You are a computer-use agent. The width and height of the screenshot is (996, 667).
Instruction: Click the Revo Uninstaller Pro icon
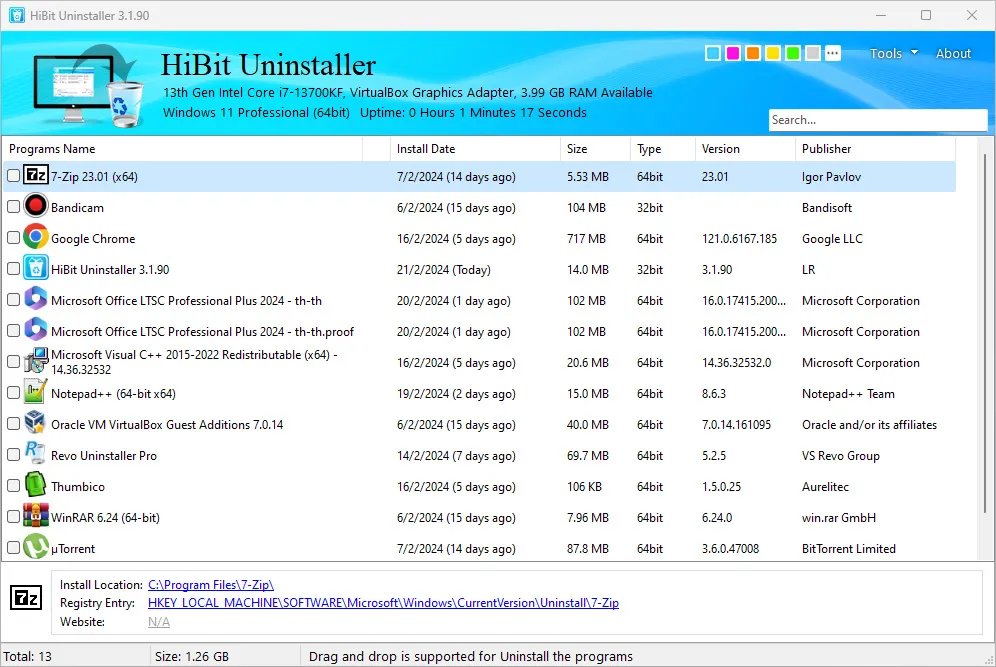coord(36,454)
